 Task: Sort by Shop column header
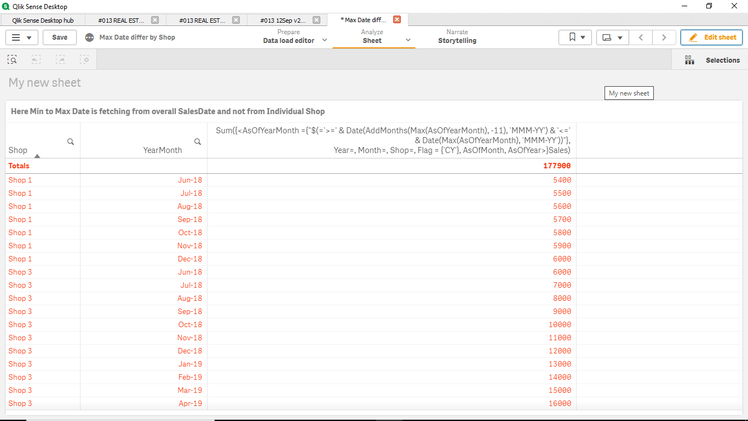[18, 150]
